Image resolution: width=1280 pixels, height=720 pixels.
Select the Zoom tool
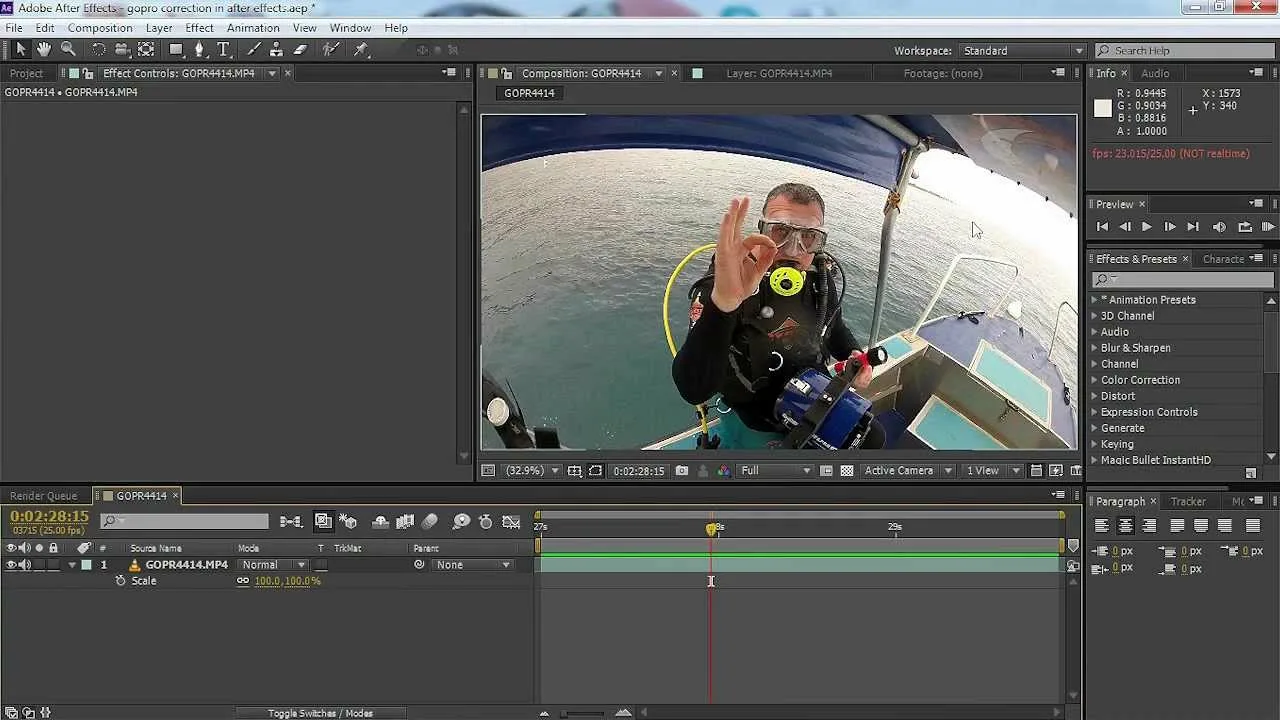pyautogui.click(x=68, y=50)
